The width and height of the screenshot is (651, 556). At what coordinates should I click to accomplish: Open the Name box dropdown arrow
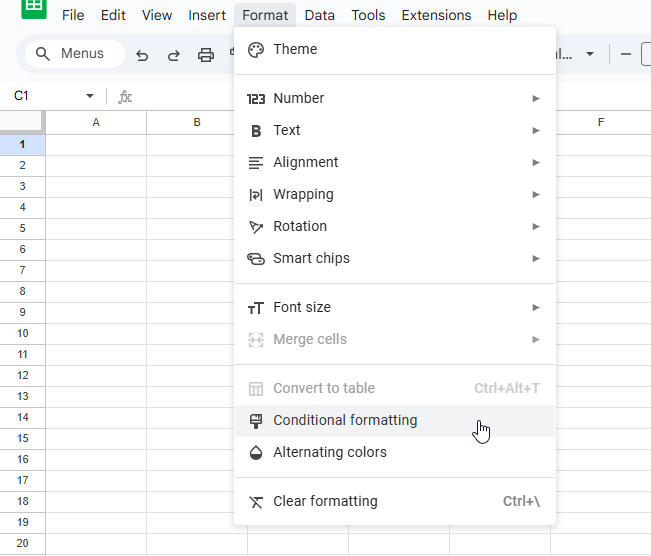pyautogui.click(x=90, y=96)
